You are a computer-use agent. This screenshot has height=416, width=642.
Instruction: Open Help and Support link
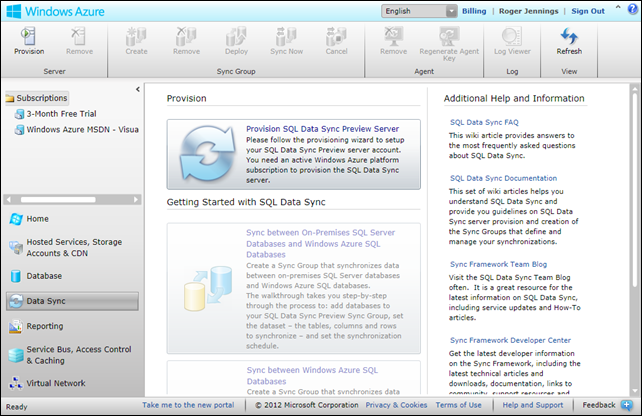pos(533,405)
